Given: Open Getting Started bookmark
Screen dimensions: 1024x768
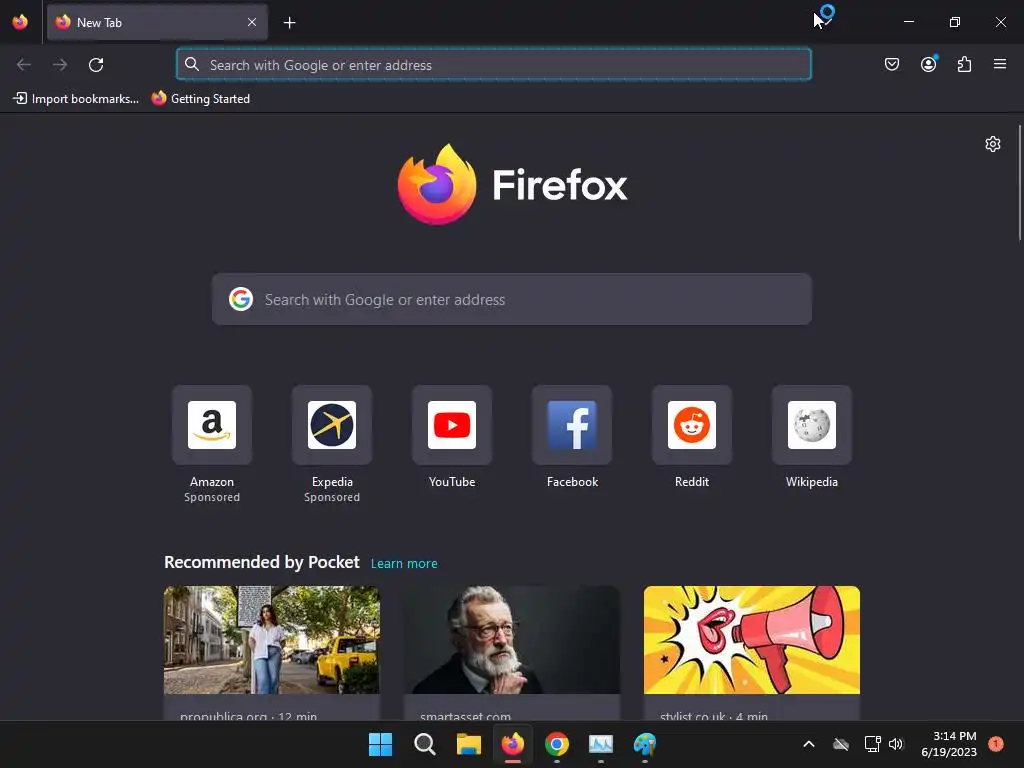Looking at the screenshot, I should coord(201,99).
